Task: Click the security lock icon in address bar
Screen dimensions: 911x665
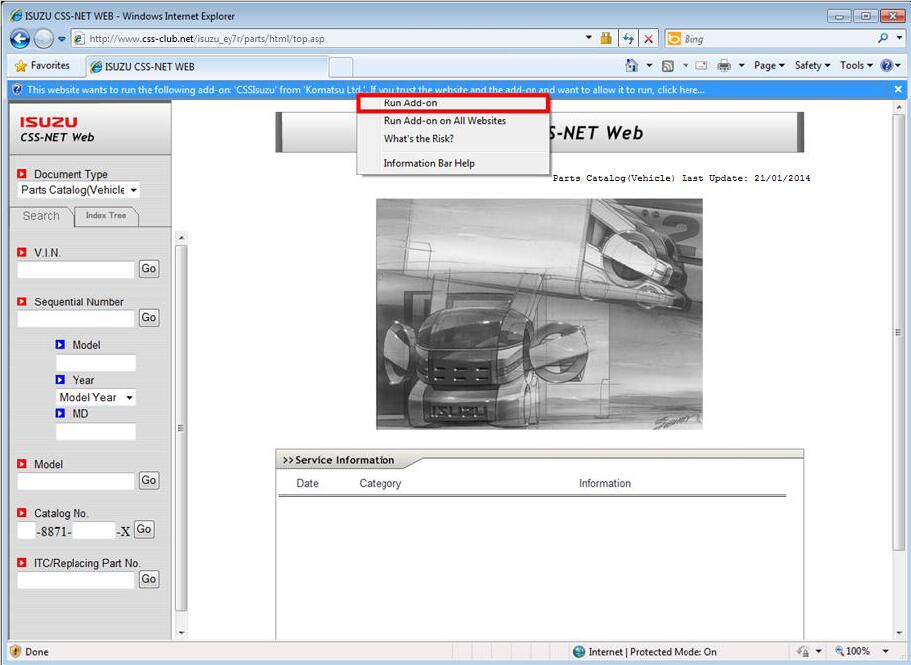Action: [606, 38]
